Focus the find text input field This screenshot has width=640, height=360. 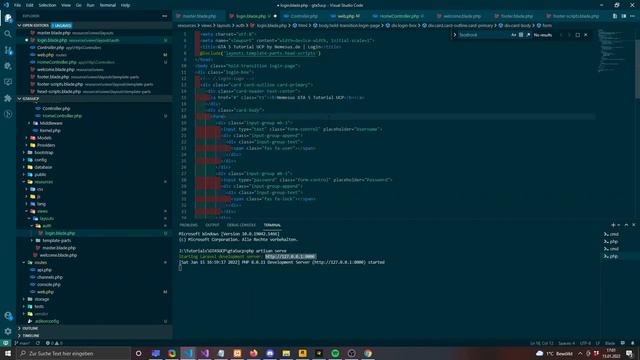(484, 35)
